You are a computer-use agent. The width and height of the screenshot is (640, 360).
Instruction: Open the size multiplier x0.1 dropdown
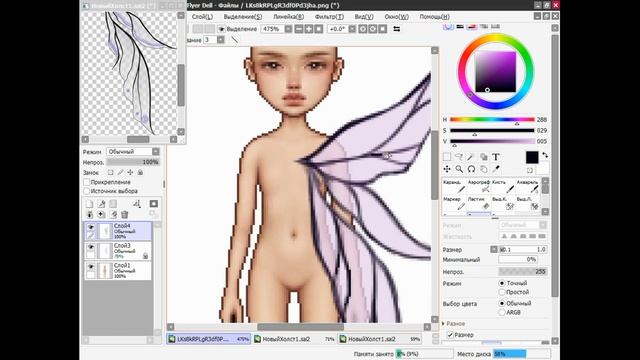[x=494, y=249]
